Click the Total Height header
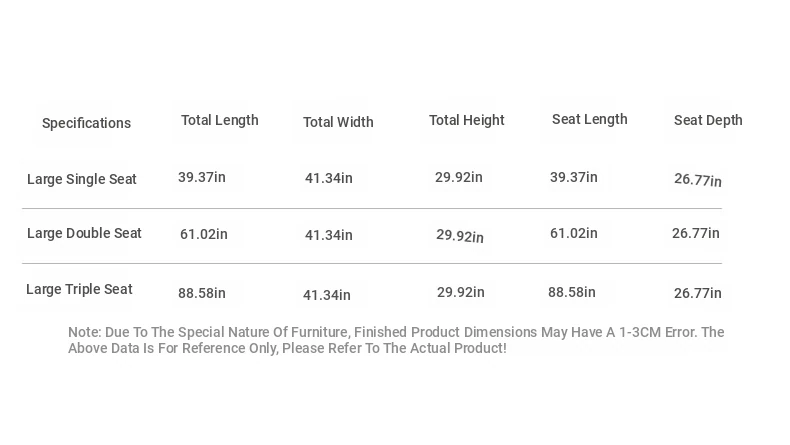Screen dimensions: 790x445 tap(467, 120)
